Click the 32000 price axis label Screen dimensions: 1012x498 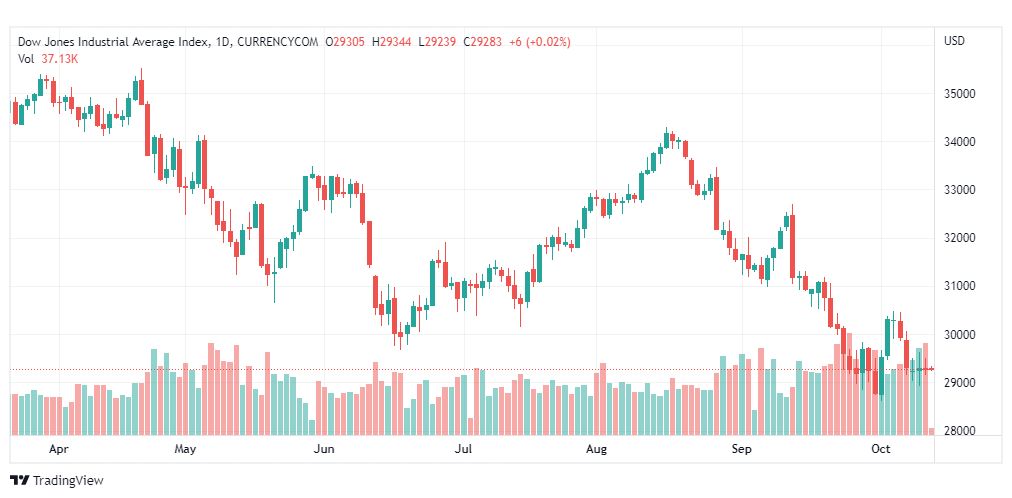pos(960,238)
